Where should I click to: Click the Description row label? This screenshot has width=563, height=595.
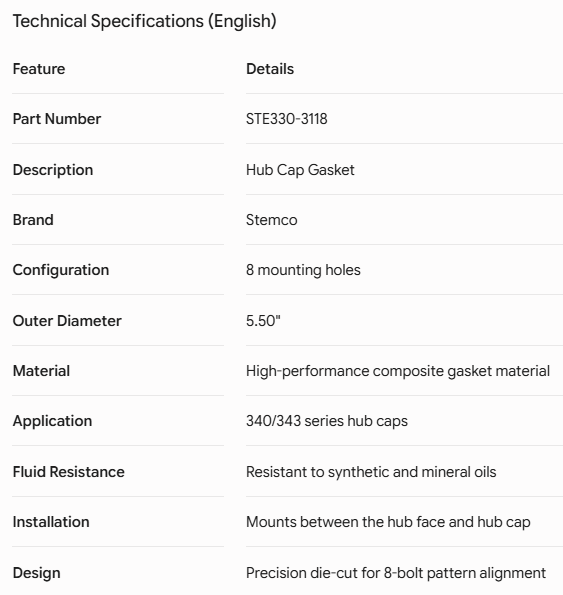53,170
